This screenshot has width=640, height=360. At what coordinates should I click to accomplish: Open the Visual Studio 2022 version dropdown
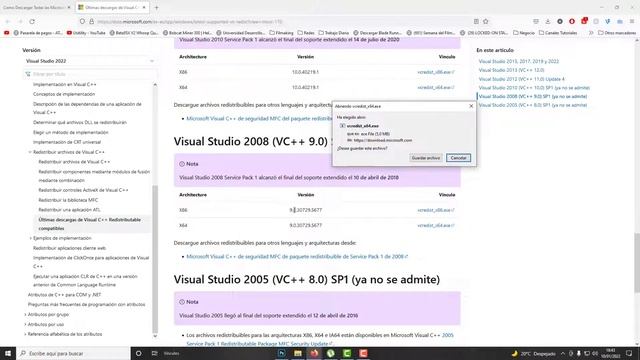point(89,61)
